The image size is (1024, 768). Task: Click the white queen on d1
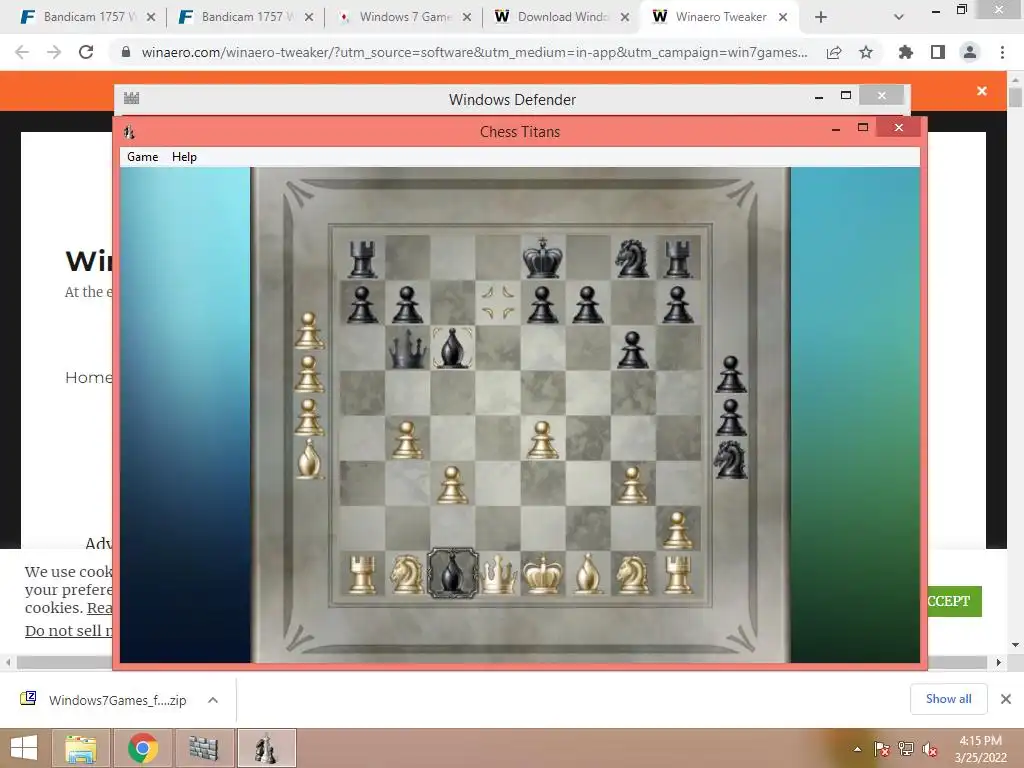[498, 574]
